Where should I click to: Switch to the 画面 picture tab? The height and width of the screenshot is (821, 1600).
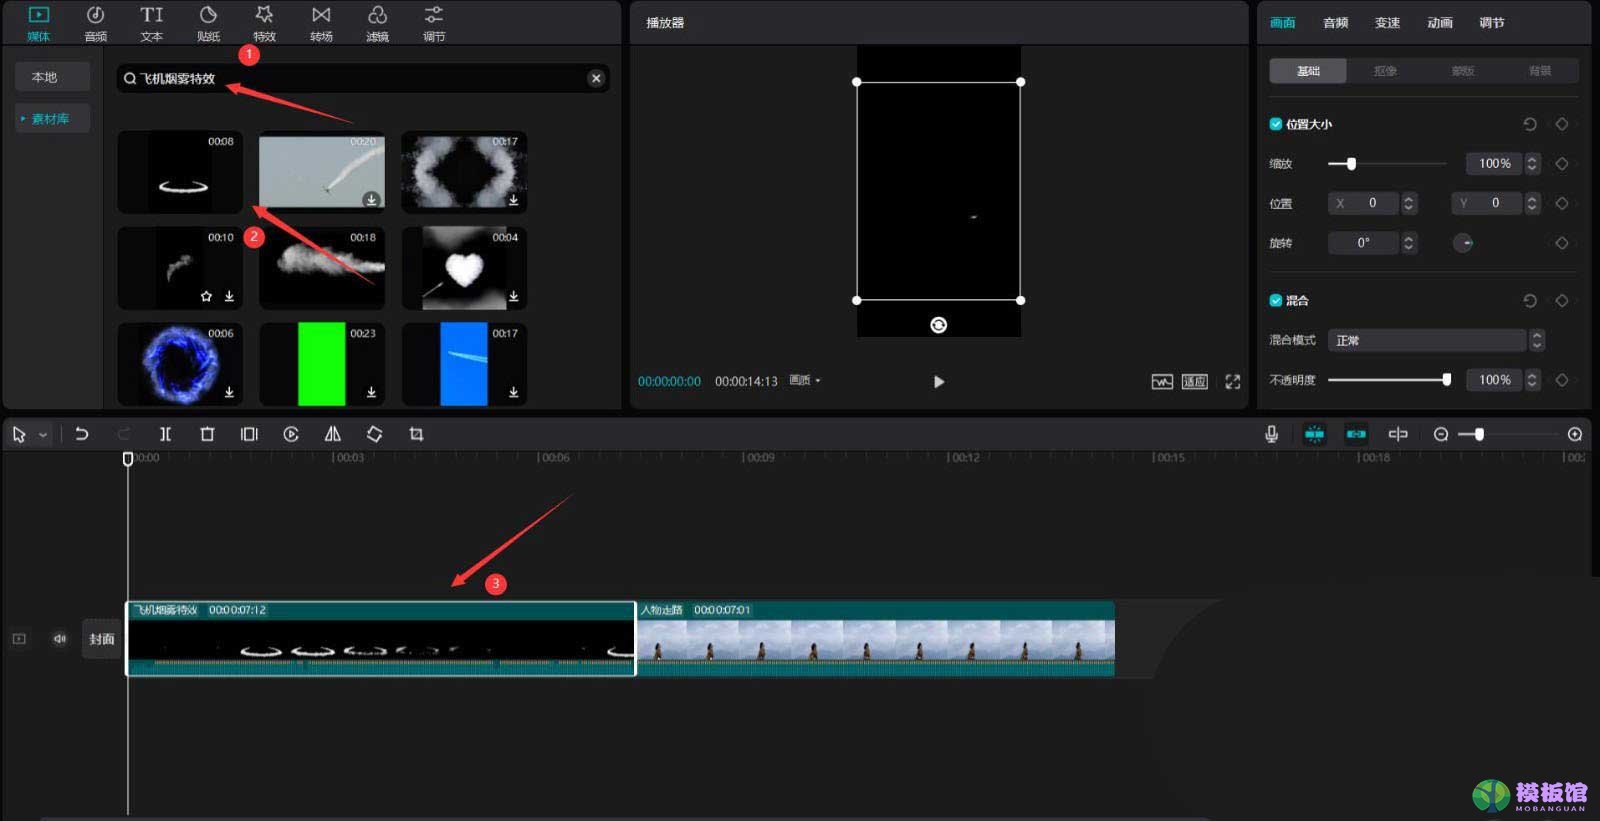(1283, 22)
